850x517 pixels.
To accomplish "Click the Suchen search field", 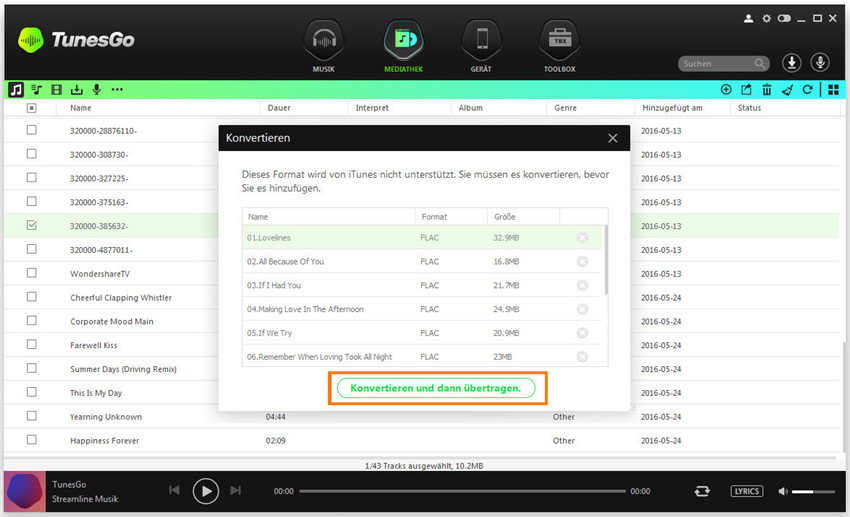I will click(716, 64).
